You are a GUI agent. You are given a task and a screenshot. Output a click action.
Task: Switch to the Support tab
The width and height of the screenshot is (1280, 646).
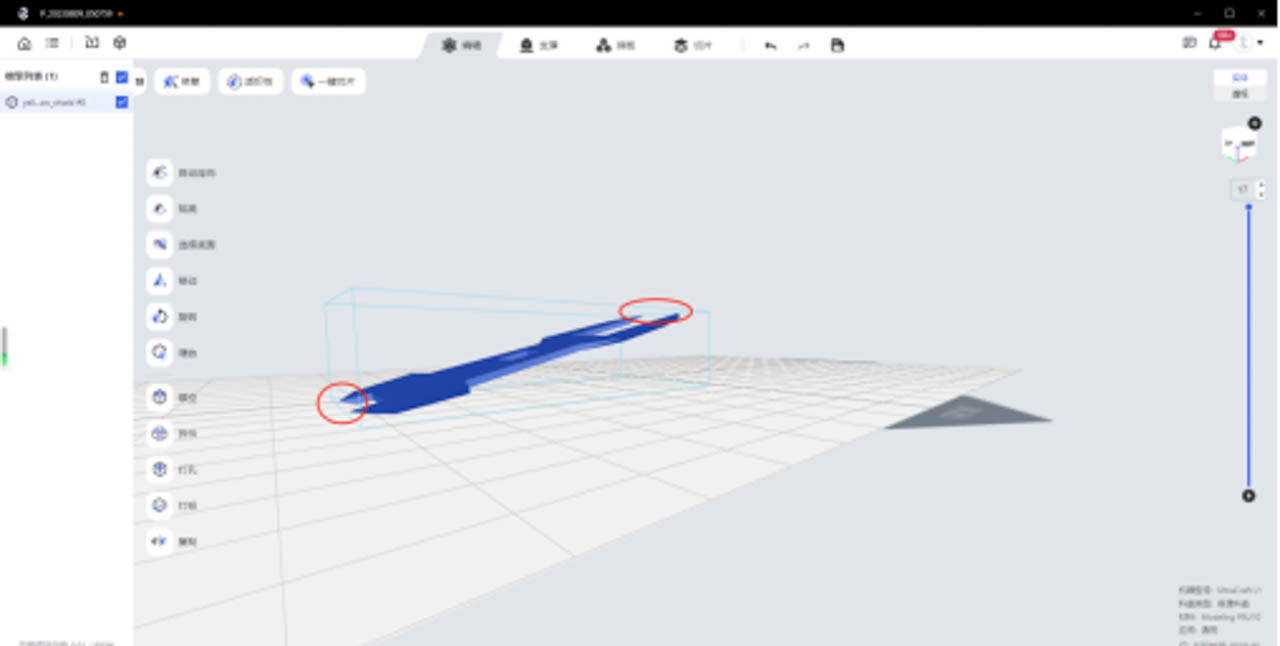pyautogui.click(x=538, y=45)
